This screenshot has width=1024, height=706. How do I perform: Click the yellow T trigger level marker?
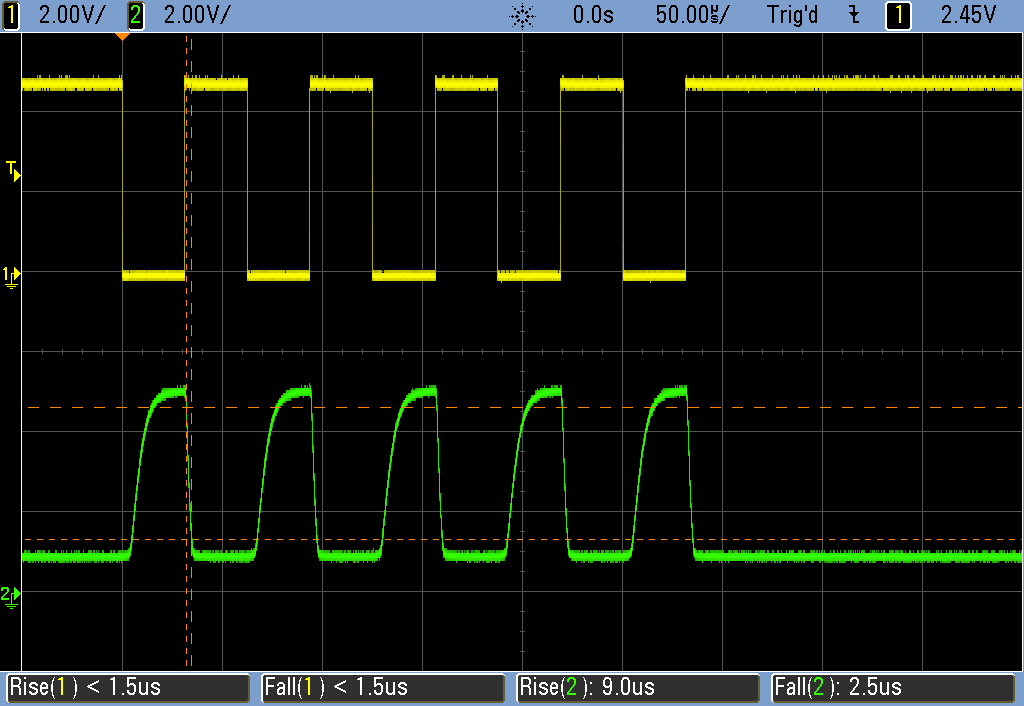(x=12, y=170)
